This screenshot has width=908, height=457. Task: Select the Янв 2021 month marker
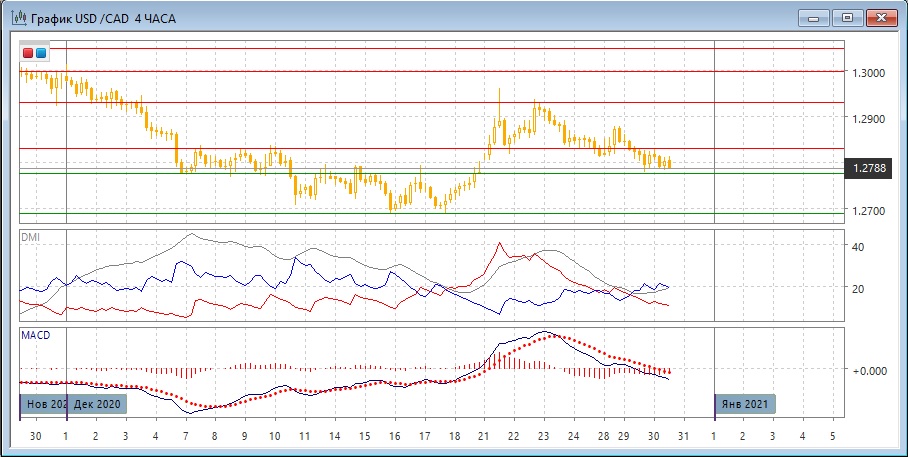(x=744, y=404)
